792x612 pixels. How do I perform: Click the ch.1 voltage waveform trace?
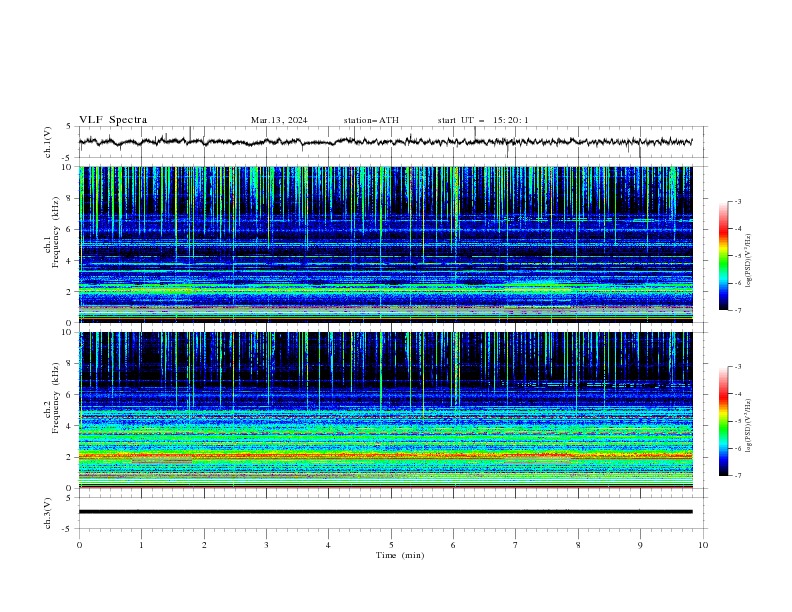pos(385,142)
